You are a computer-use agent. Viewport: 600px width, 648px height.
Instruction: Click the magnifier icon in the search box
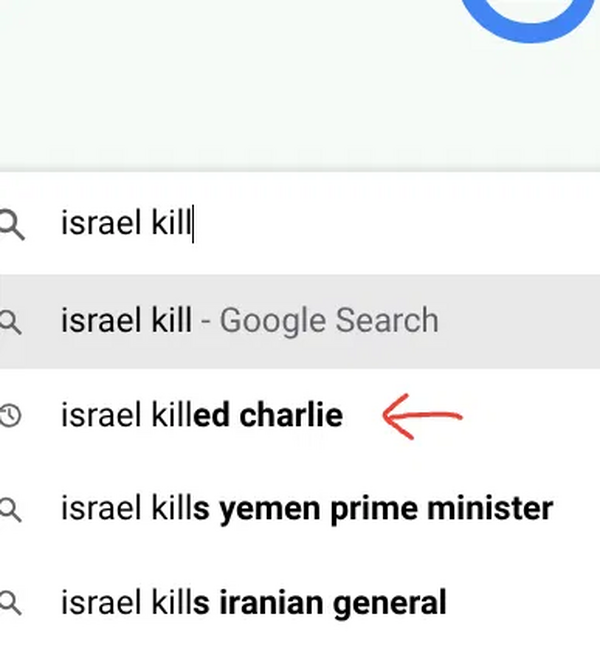[x=10, y=225]
